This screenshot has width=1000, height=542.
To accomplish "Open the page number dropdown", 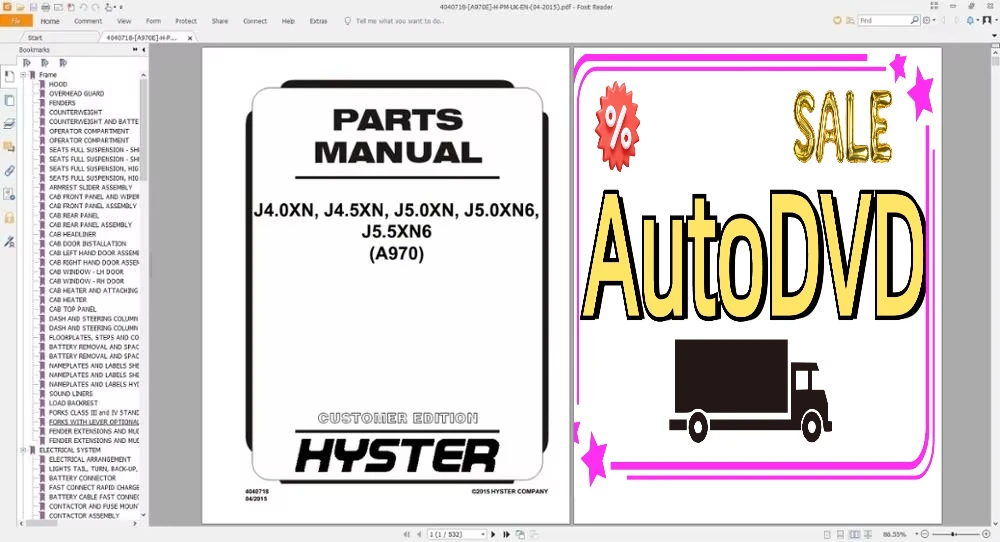I will 483,534.
